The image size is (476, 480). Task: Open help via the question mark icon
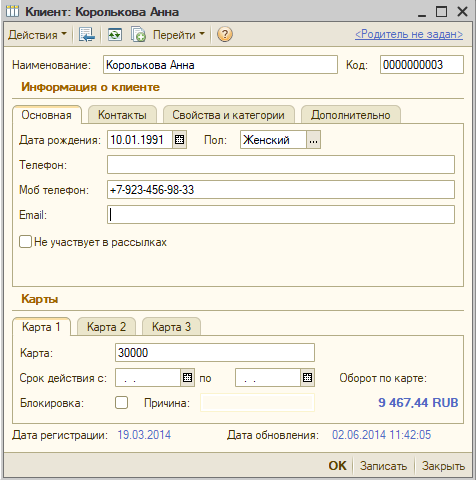coord(225,34)
